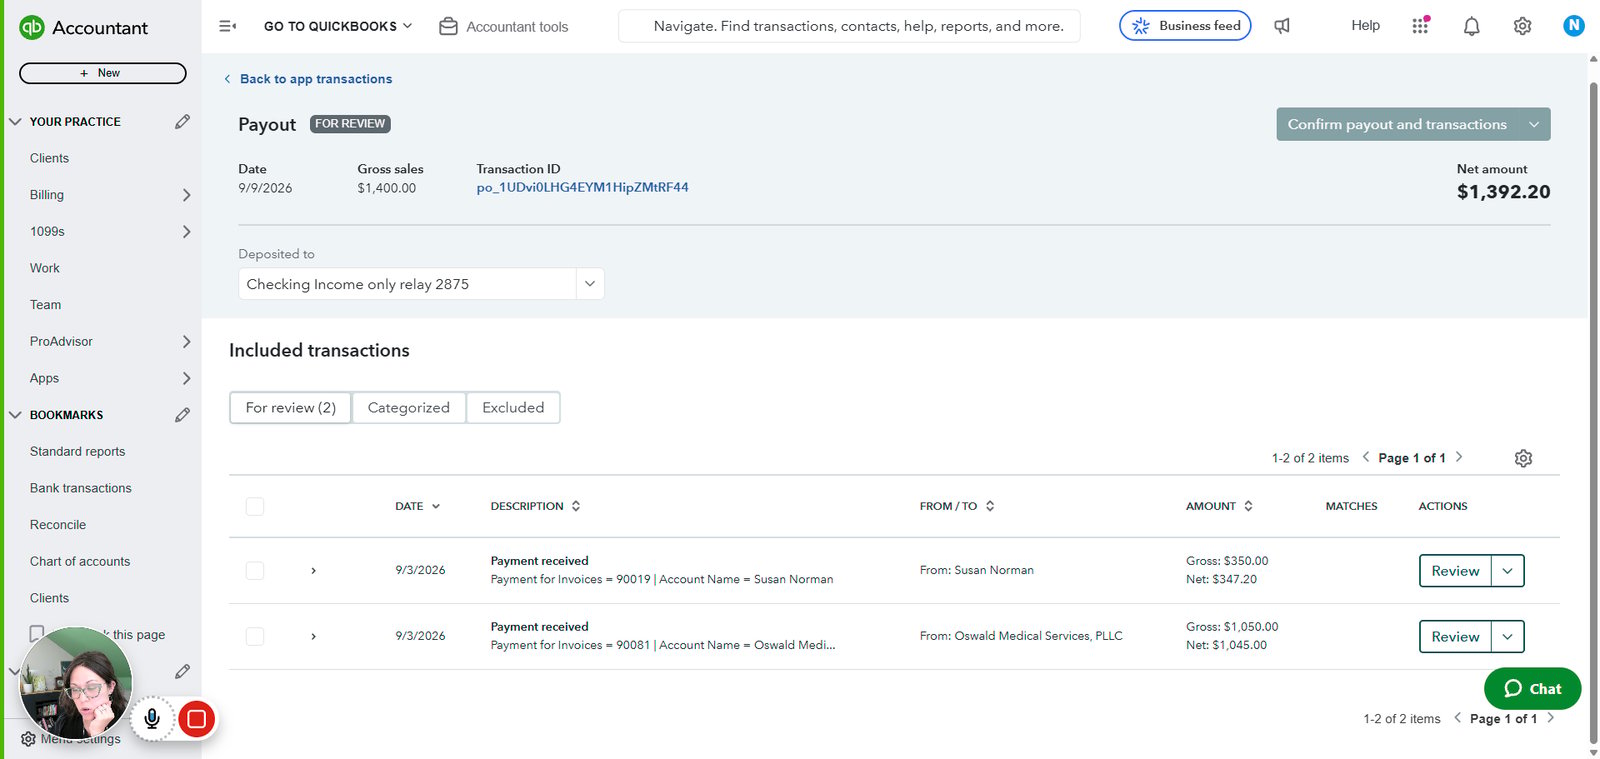Click the global search navigation field
Screen dimensions: 1600x759
pos(849,26)
